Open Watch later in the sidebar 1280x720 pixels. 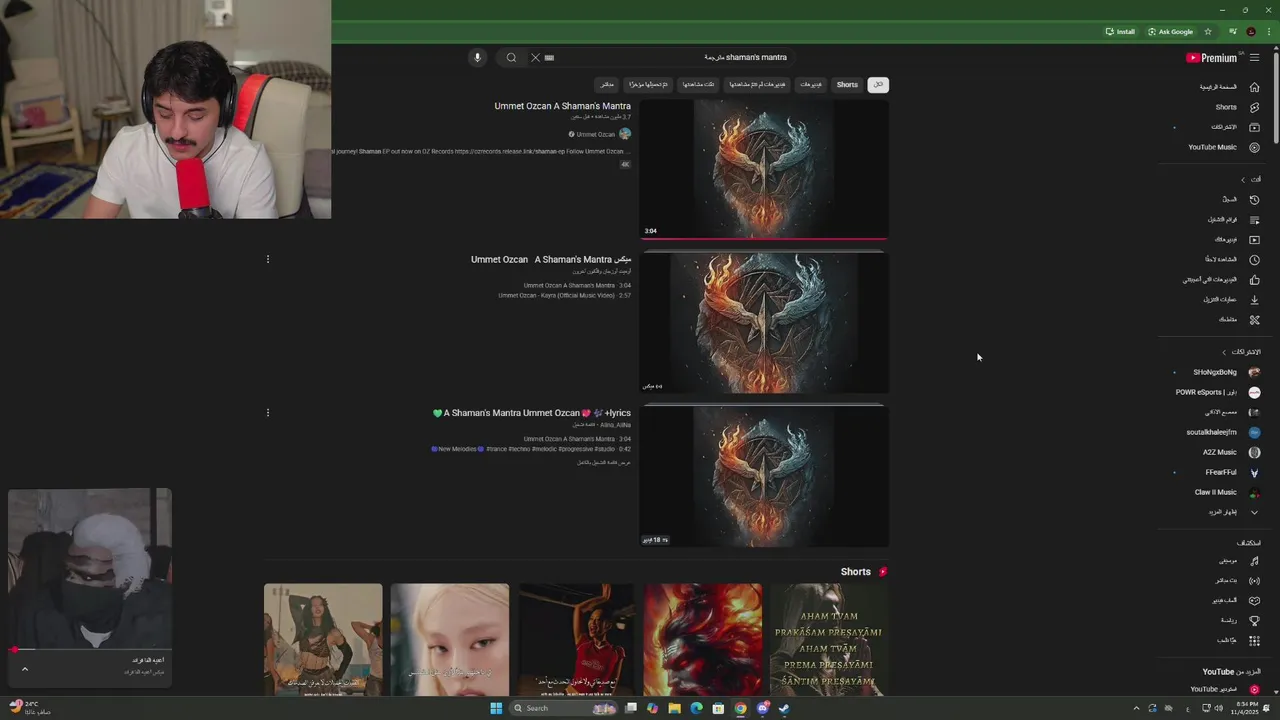[x=1230, y=259]
